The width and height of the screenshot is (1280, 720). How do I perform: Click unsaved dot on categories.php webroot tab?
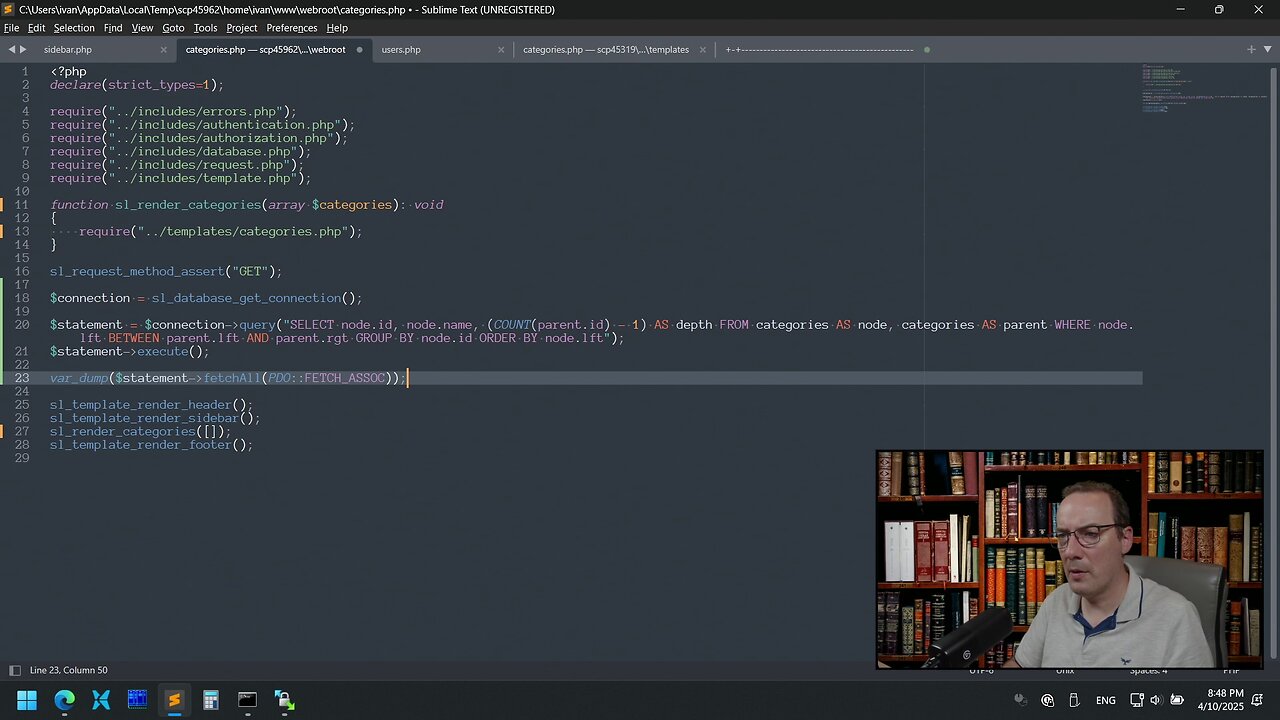[360, 50]
